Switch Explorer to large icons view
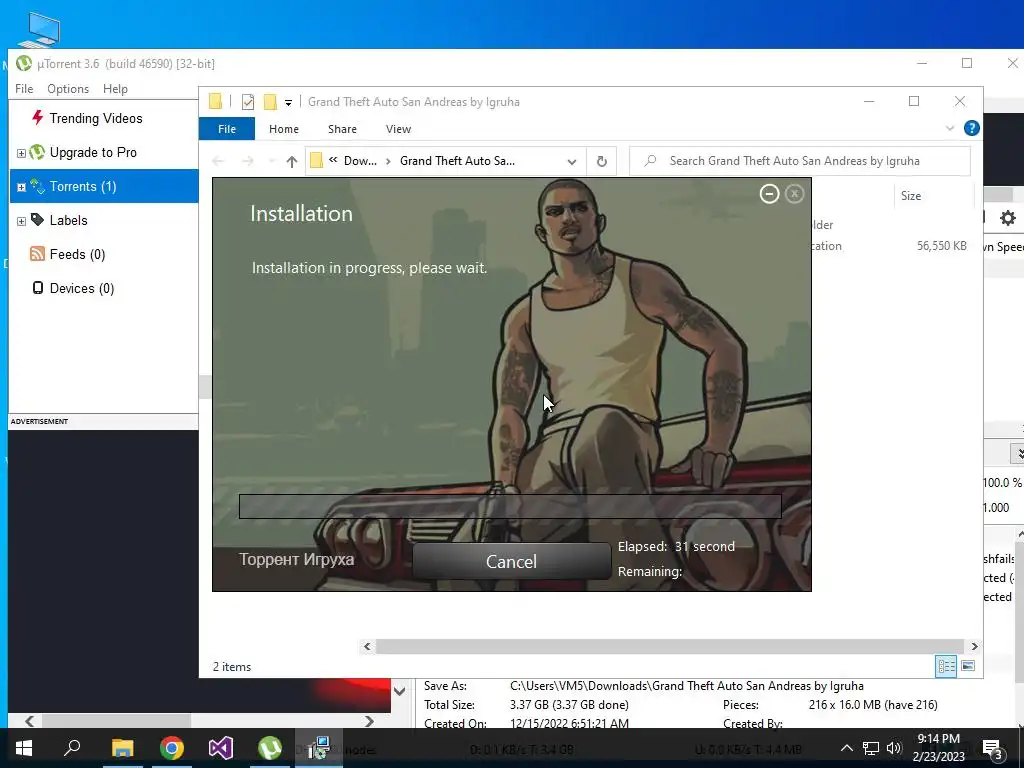This screenshot has width=1024, height=768. click(x=968, y=666)
